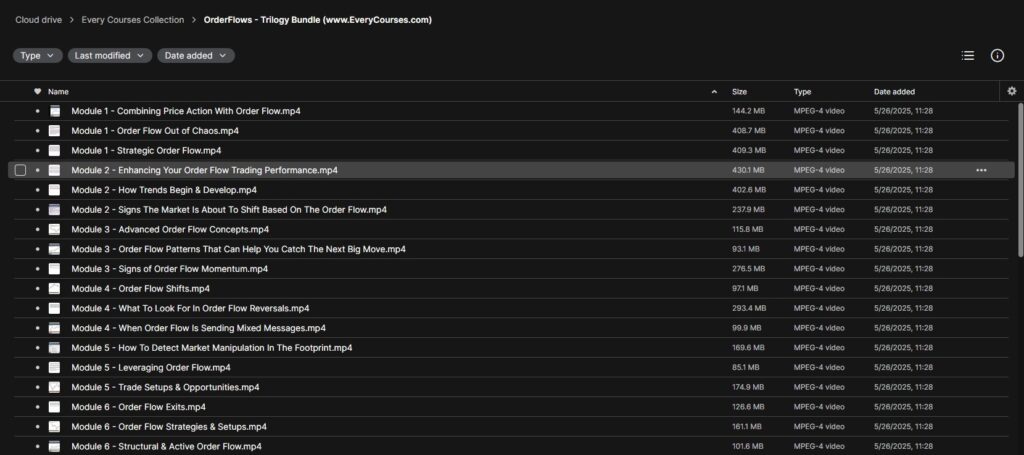
Task: Switch to list view icon
Action: point(968,55)
